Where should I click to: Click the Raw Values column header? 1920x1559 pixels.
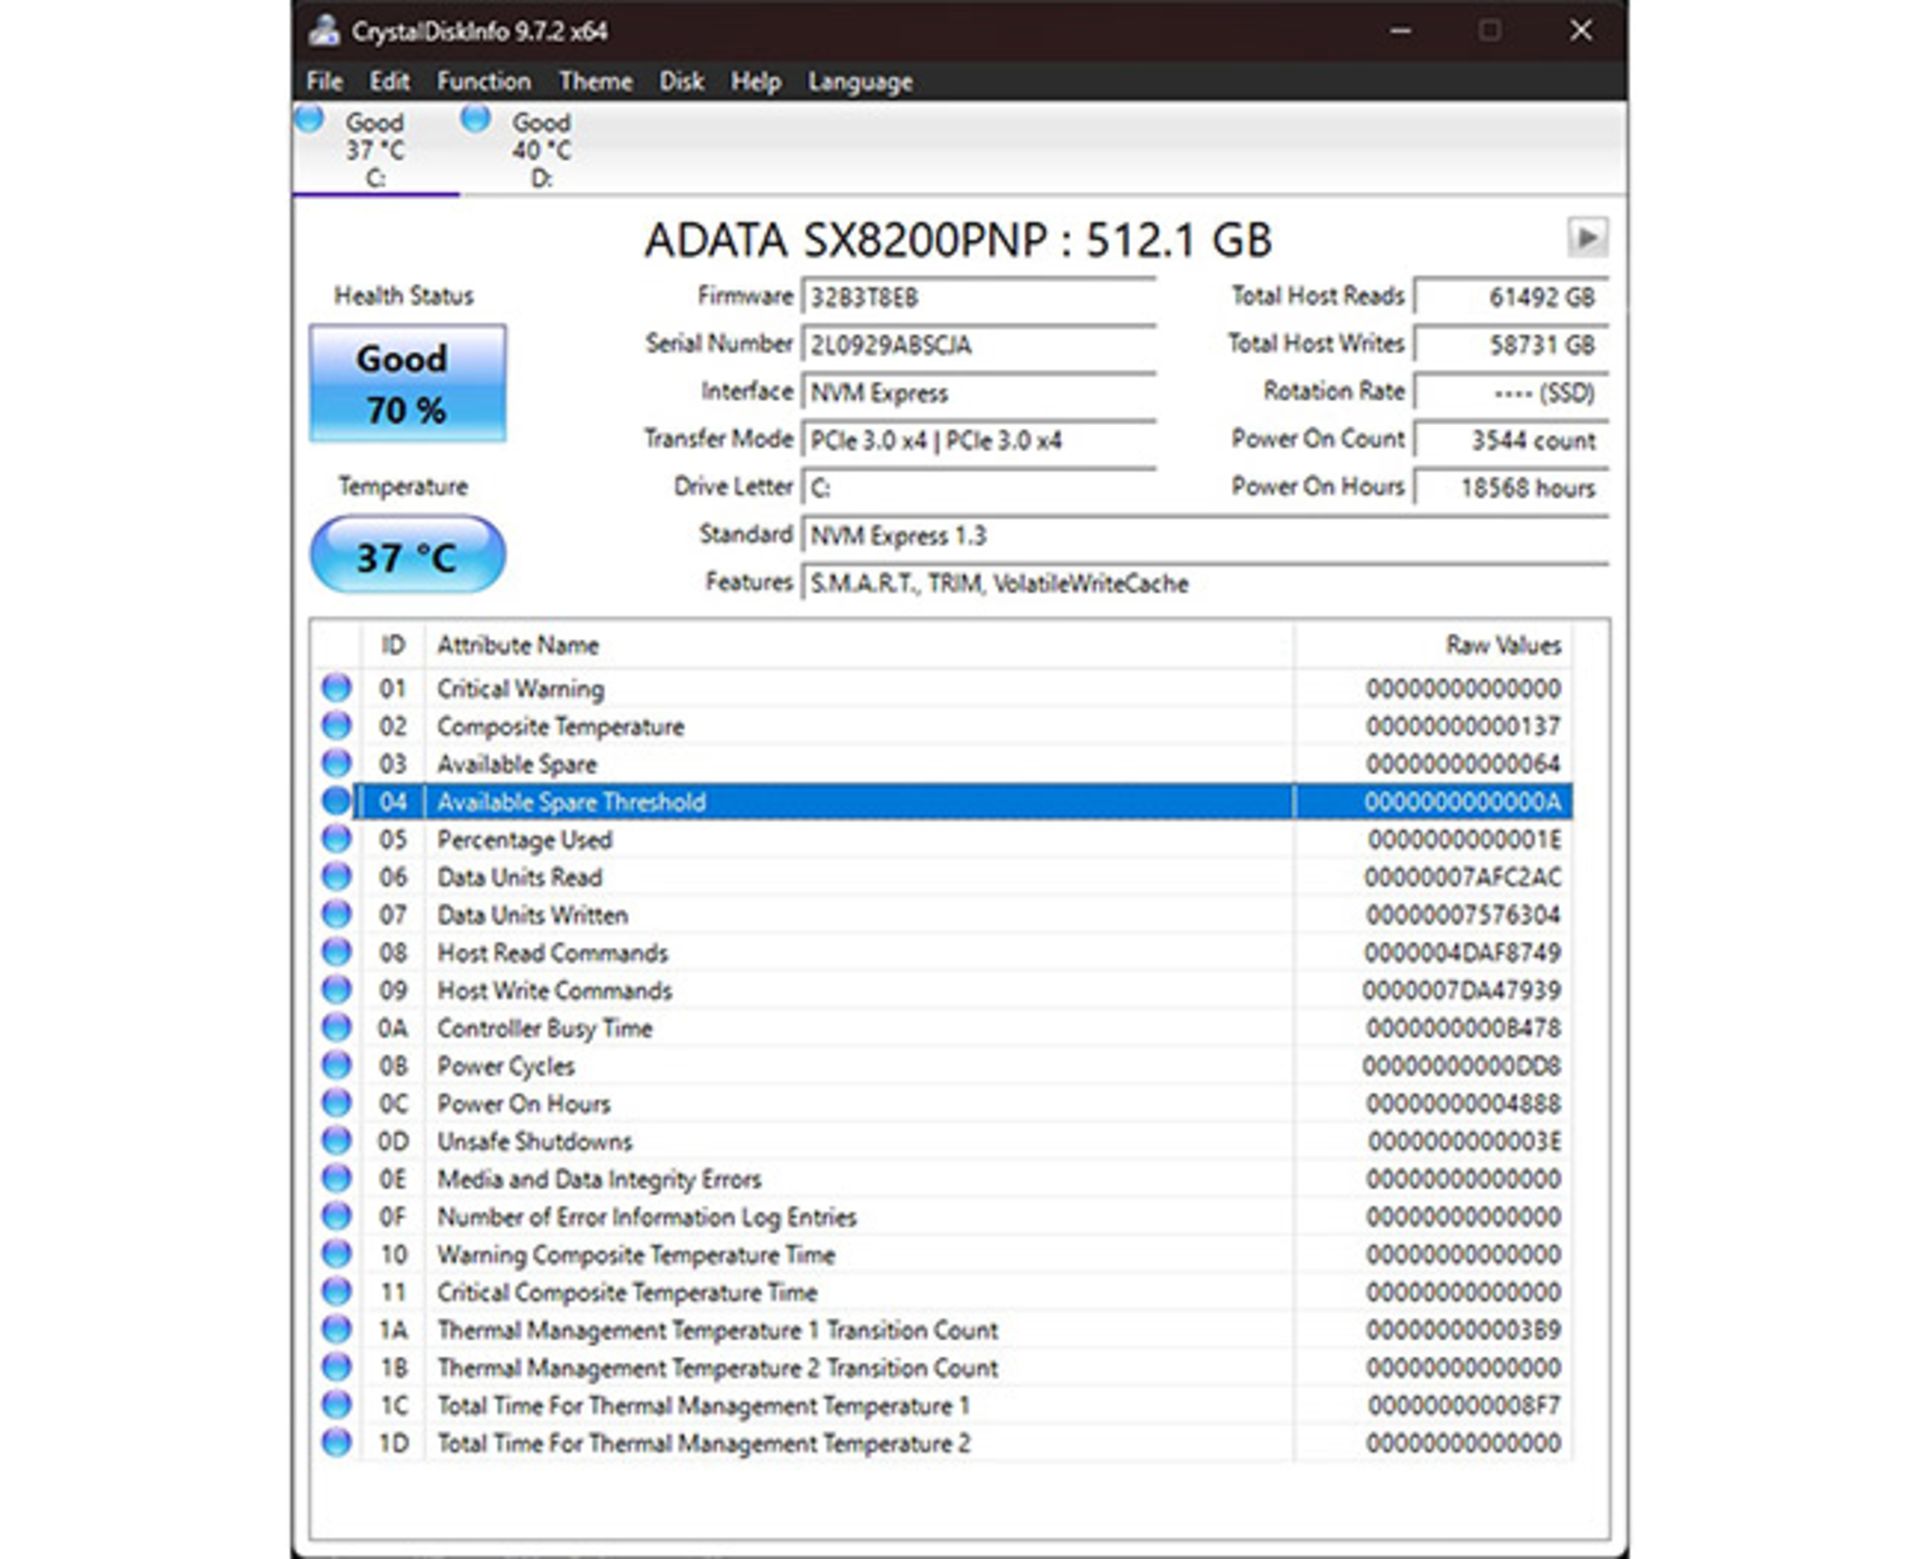click(1501, 645)
